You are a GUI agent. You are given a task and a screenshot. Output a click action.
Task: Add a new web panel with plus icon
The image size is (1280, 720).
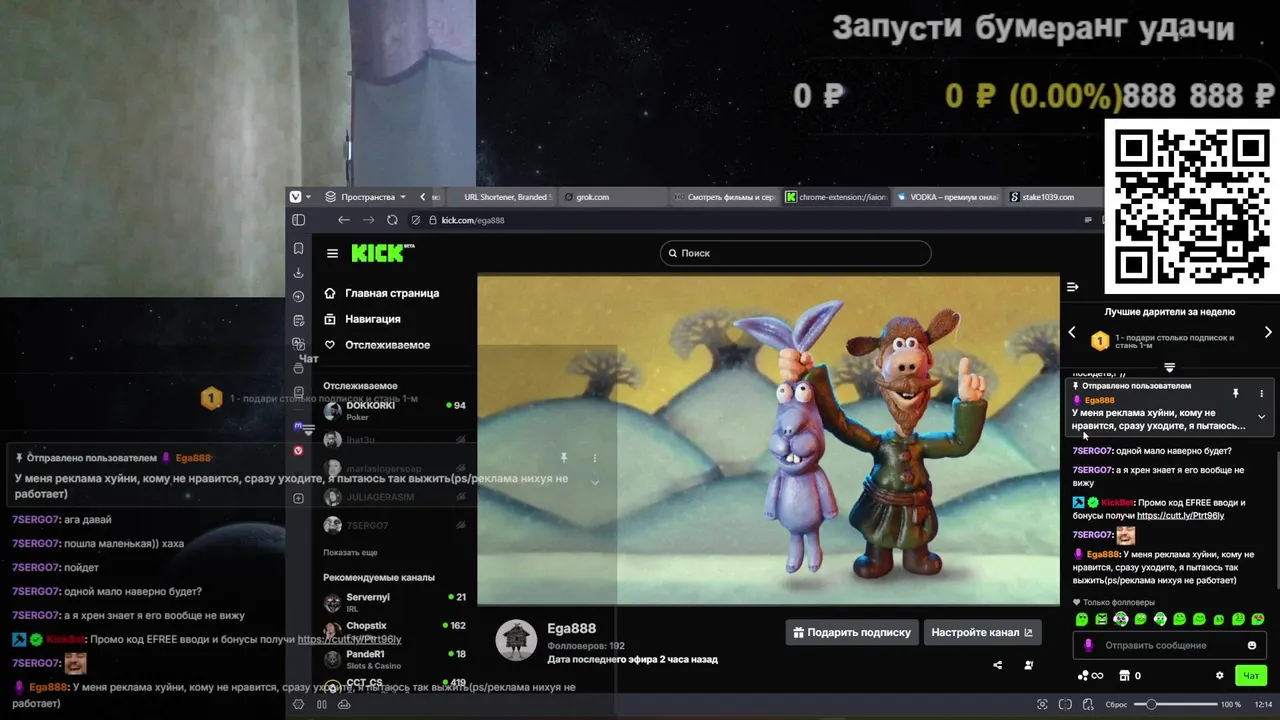point(298,498)
